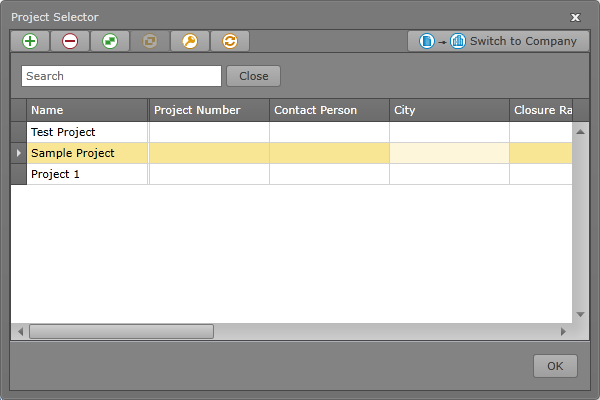
Task: Sort by City column header
Action: (450, 110)
